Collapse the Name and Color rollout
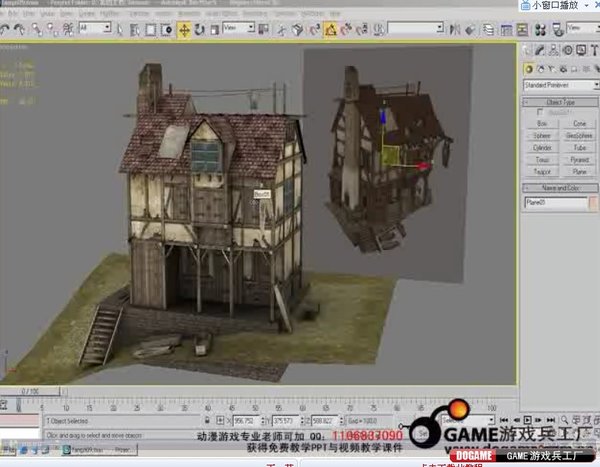This screenshot has width=600, height=467. tap(560, 187)
